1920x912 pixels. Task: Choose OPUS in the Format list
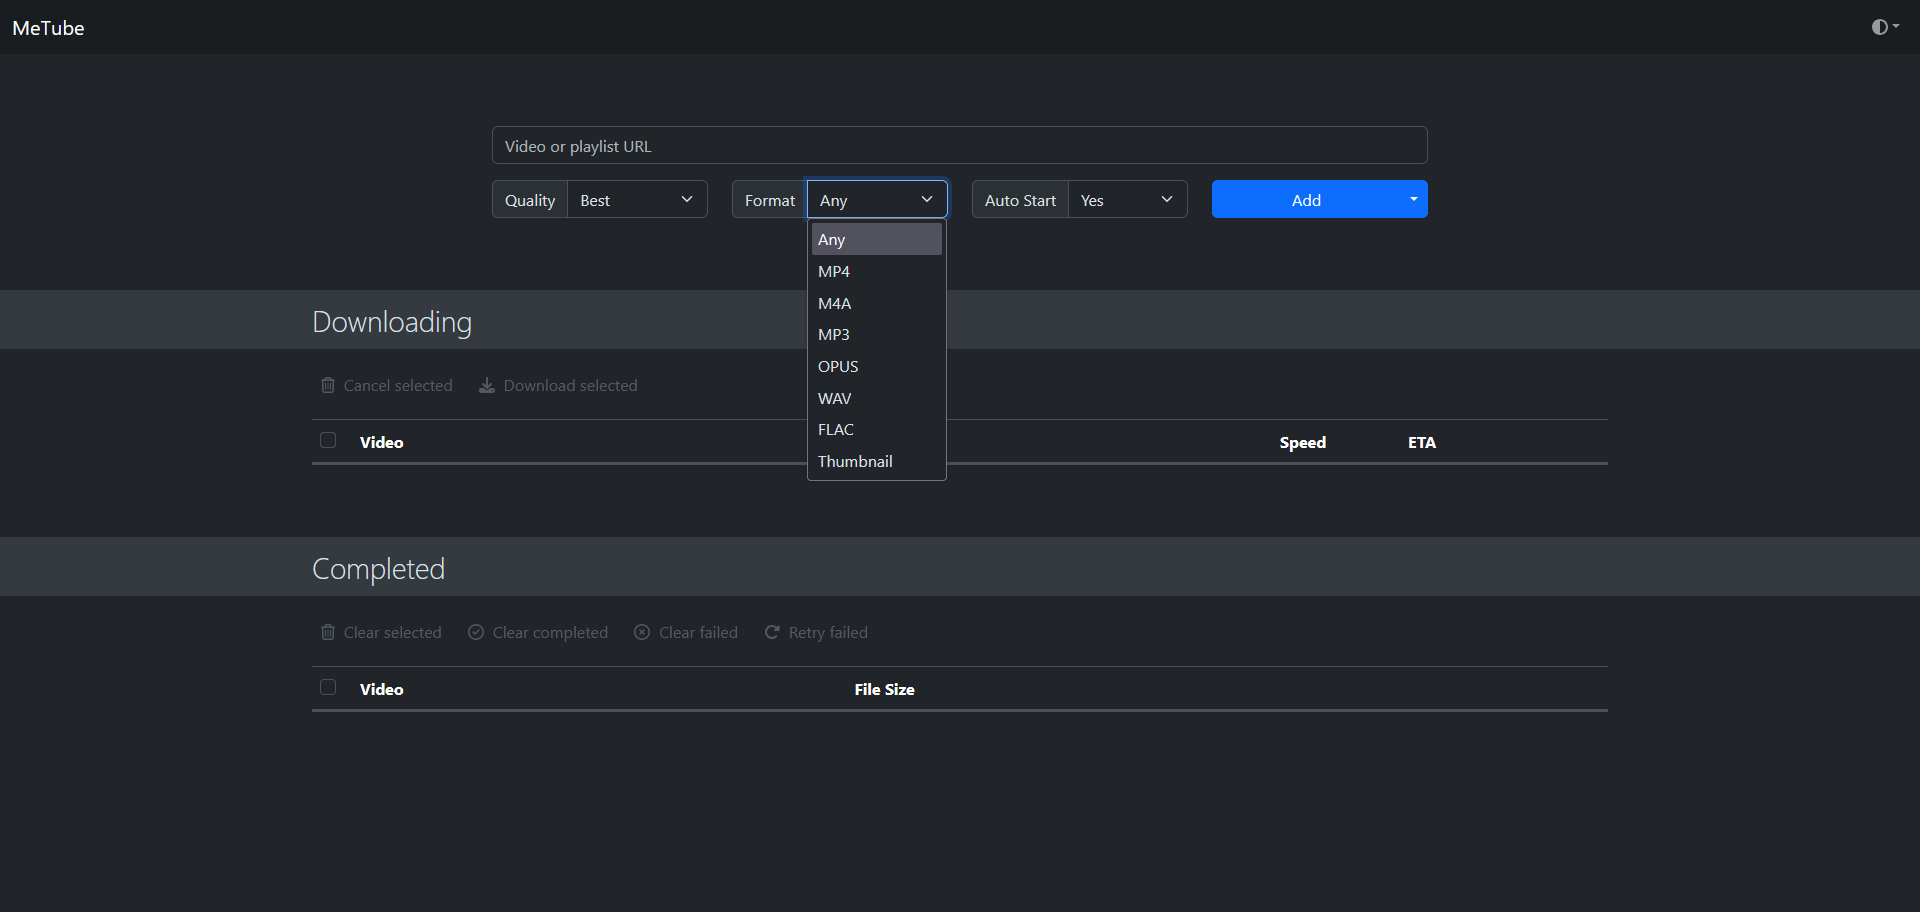coord(877,366)
